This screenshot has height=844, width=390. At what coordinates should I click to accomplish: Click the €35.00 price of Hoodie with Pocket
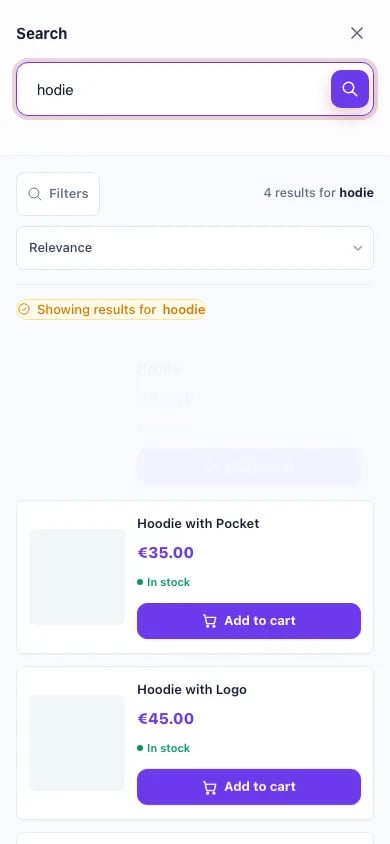click(166, 553)
